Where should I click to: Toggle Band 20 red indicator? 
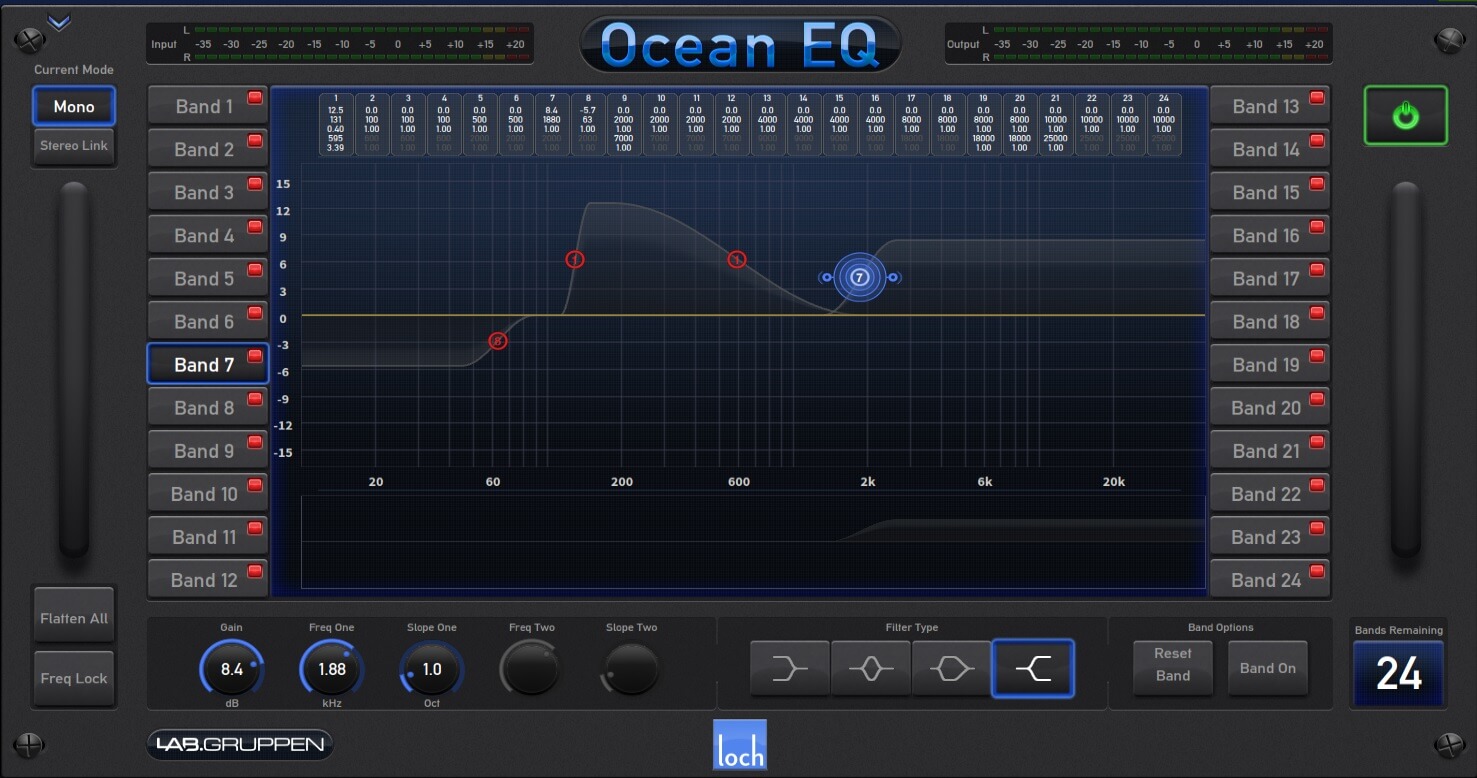point(1316,399)
